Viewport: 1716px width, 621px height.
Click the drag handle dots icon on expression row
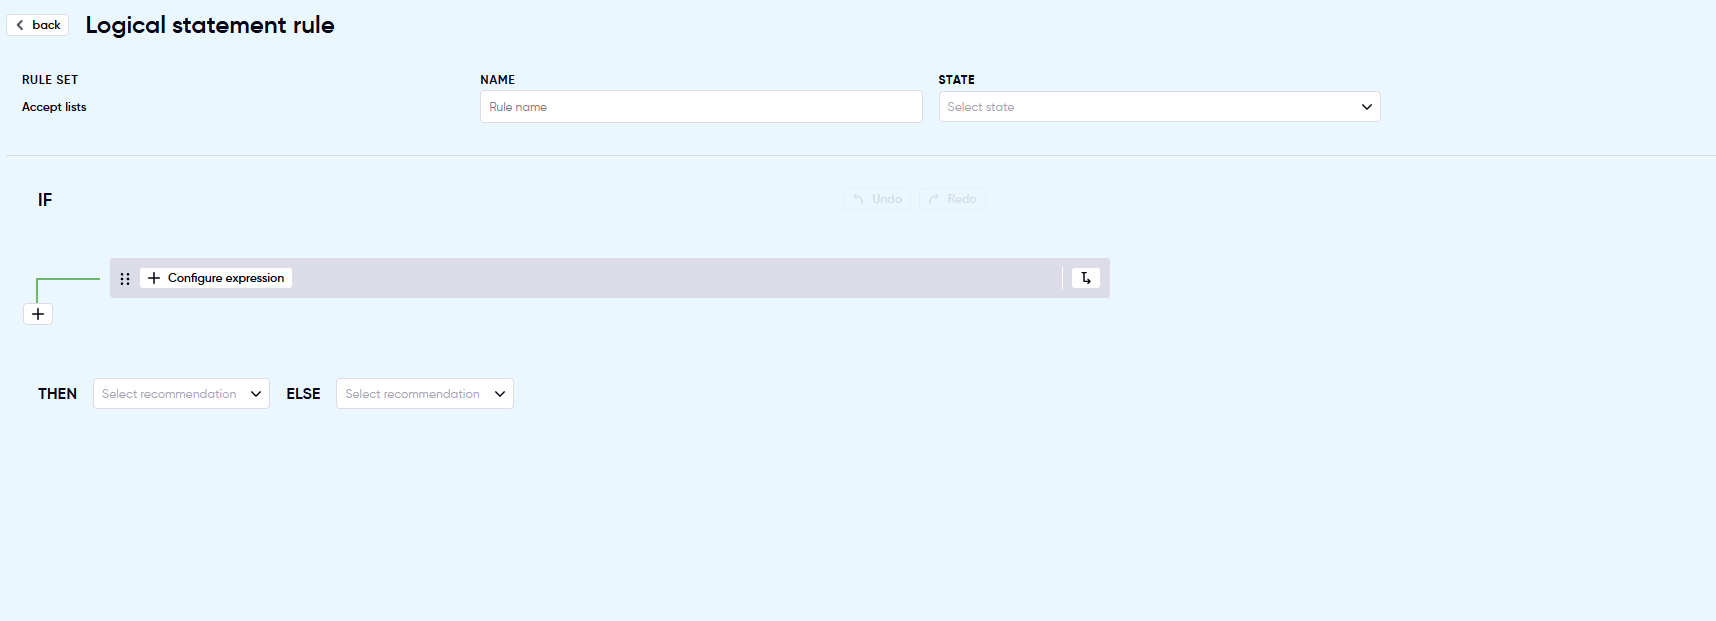[125, 279]
